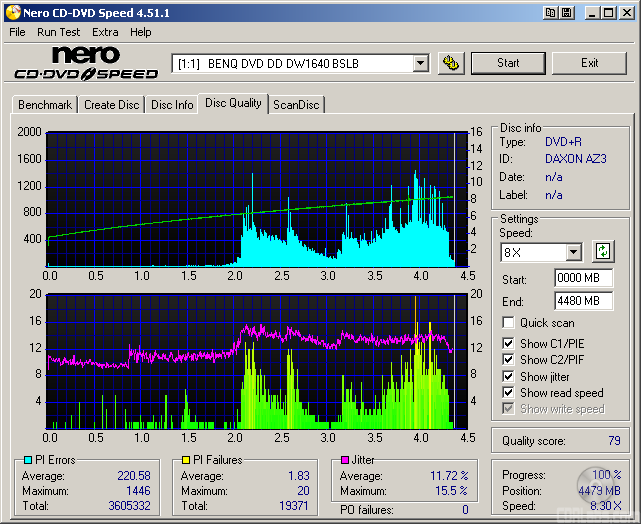Open the Extra menu

pos(105,32)
